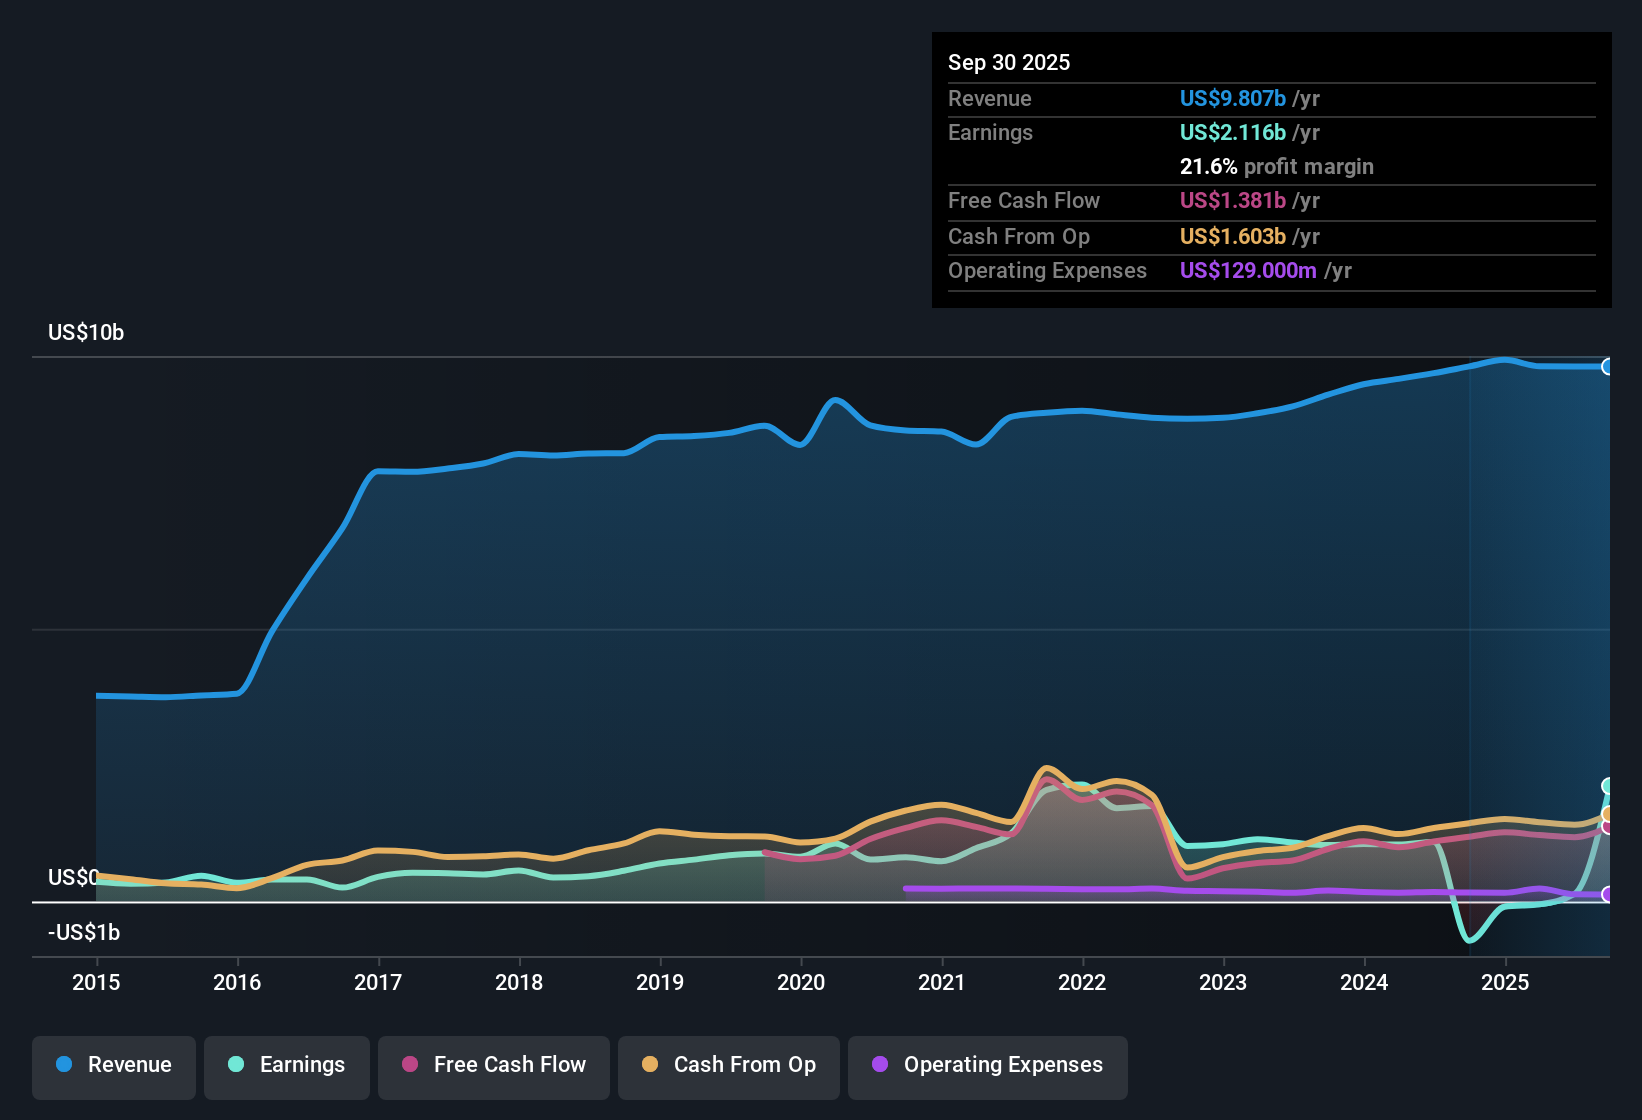Click the 2022 x-axis label
1642x1120 pixels.
pos(1082,982)
